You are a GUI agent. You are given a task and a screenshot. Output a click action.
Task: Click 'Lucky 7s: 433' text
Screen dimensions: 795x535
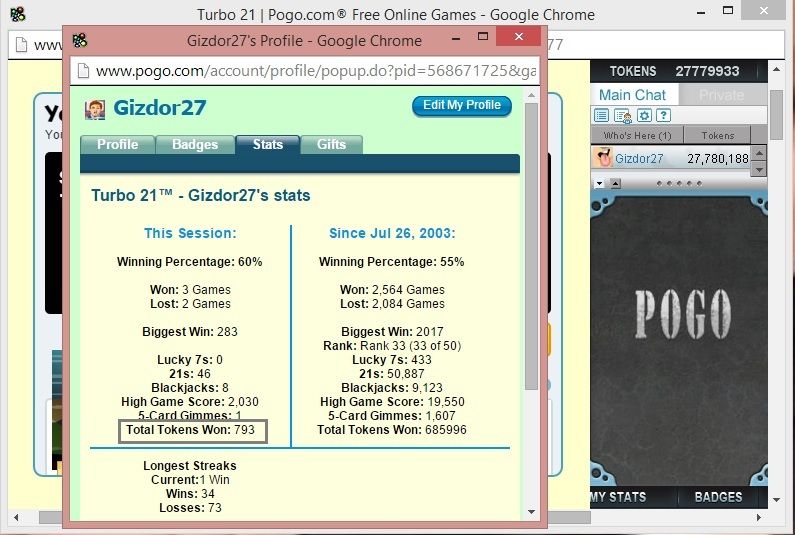click(x=392, y=360)
